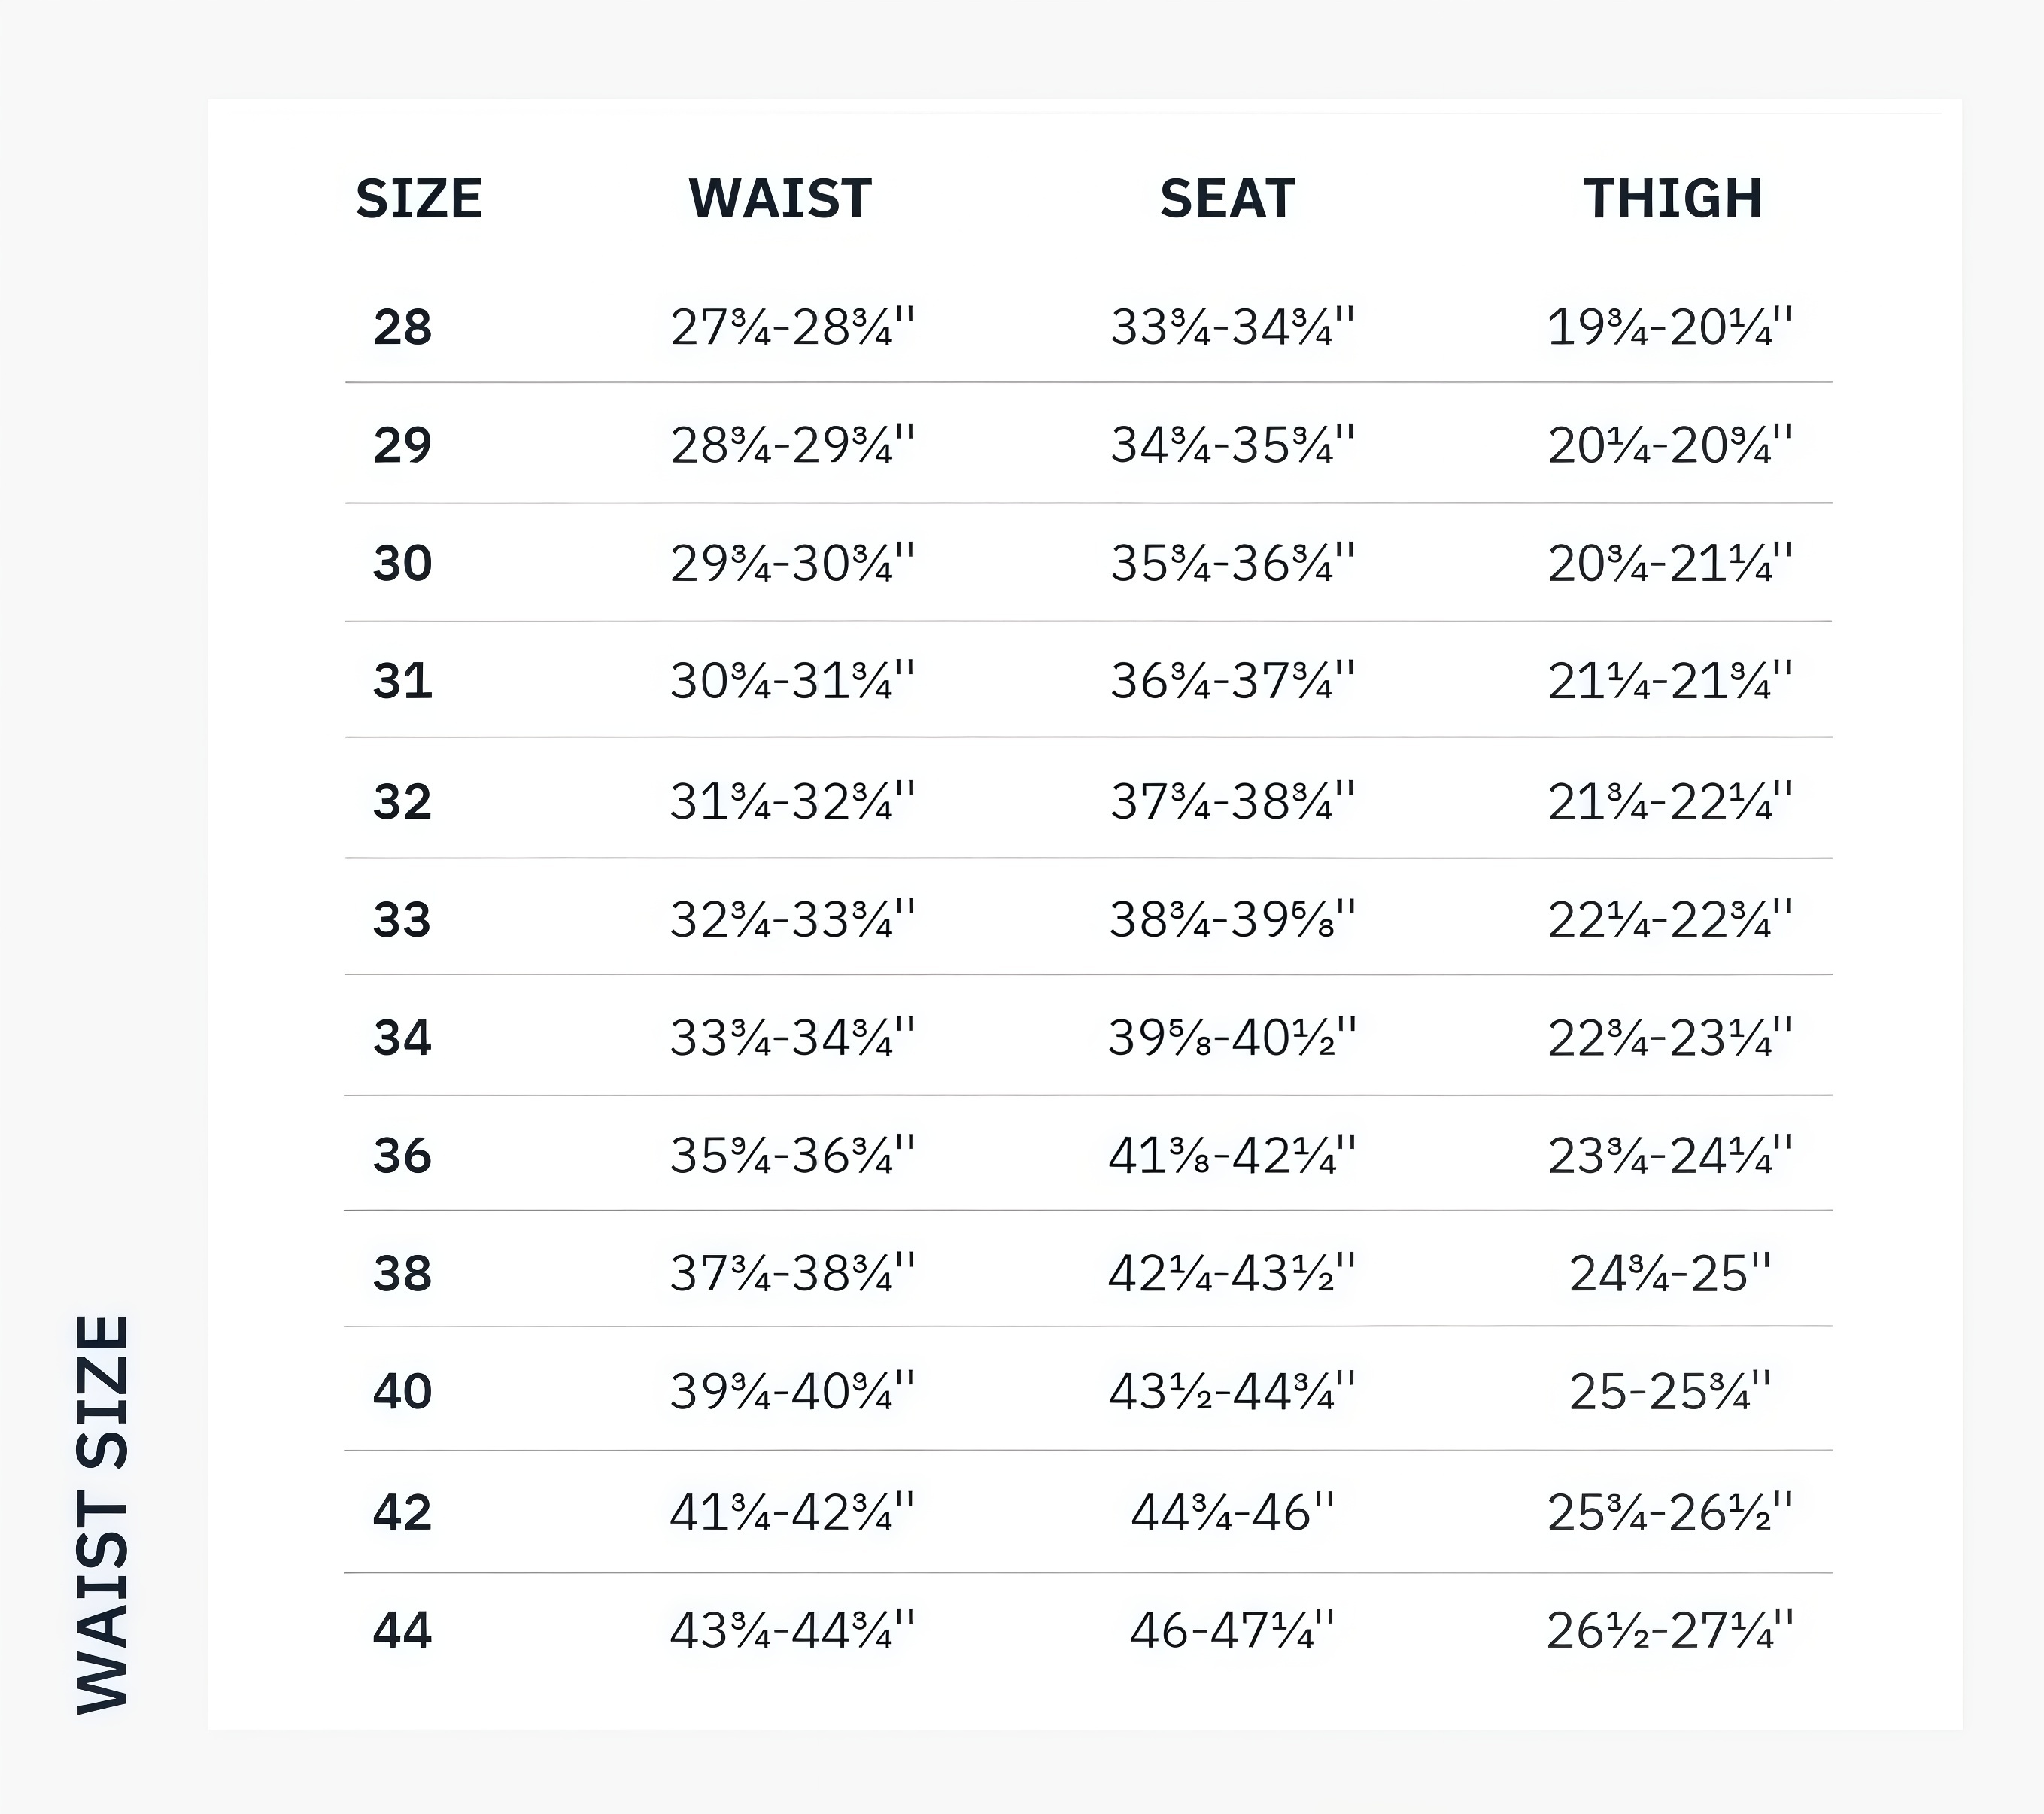The height and width of the screenshot is (1814, 2044).
Task: Select waist value 37¾-38¾"
Action: coord(792,1273)
